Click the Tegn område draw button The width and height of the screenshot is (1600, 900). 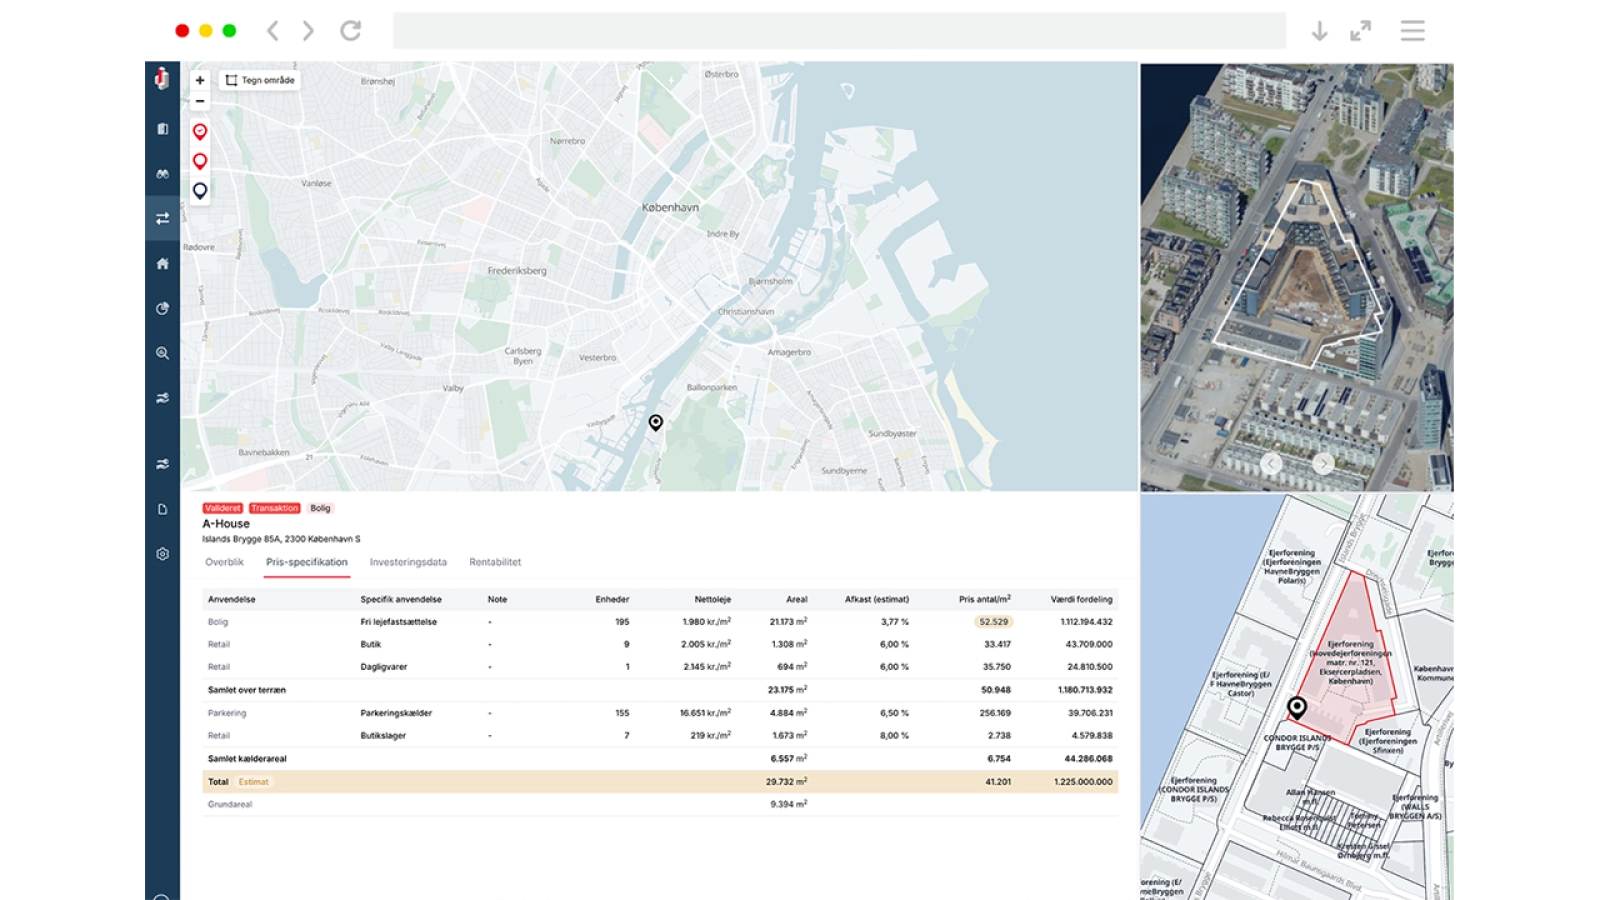pos(260,80)
